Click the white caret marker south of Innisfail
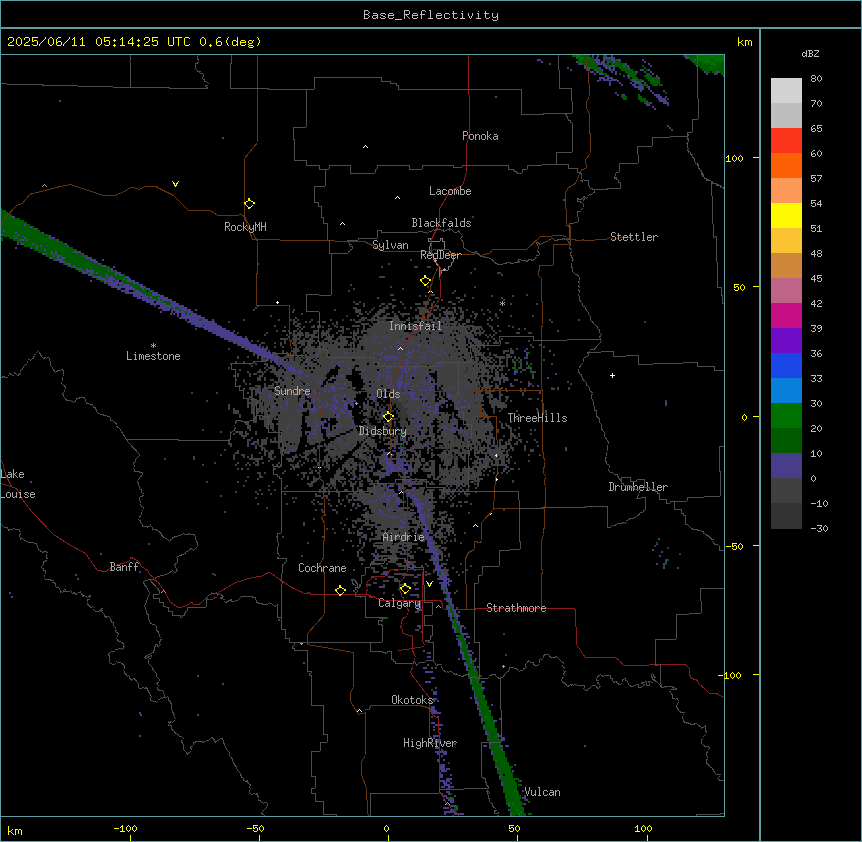The height and width of the screenshot is (842, 862). pos(400,348)
